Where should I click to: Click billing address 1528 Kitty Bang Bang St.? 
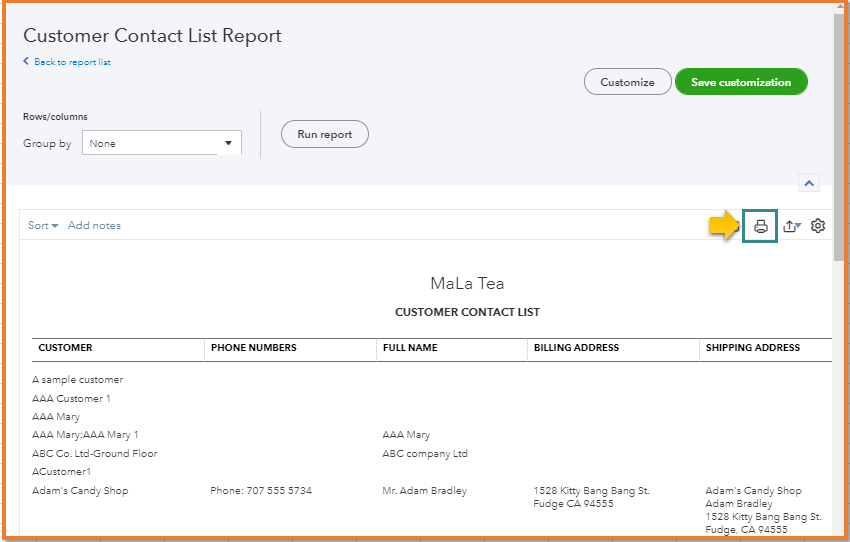coord(591,491)
